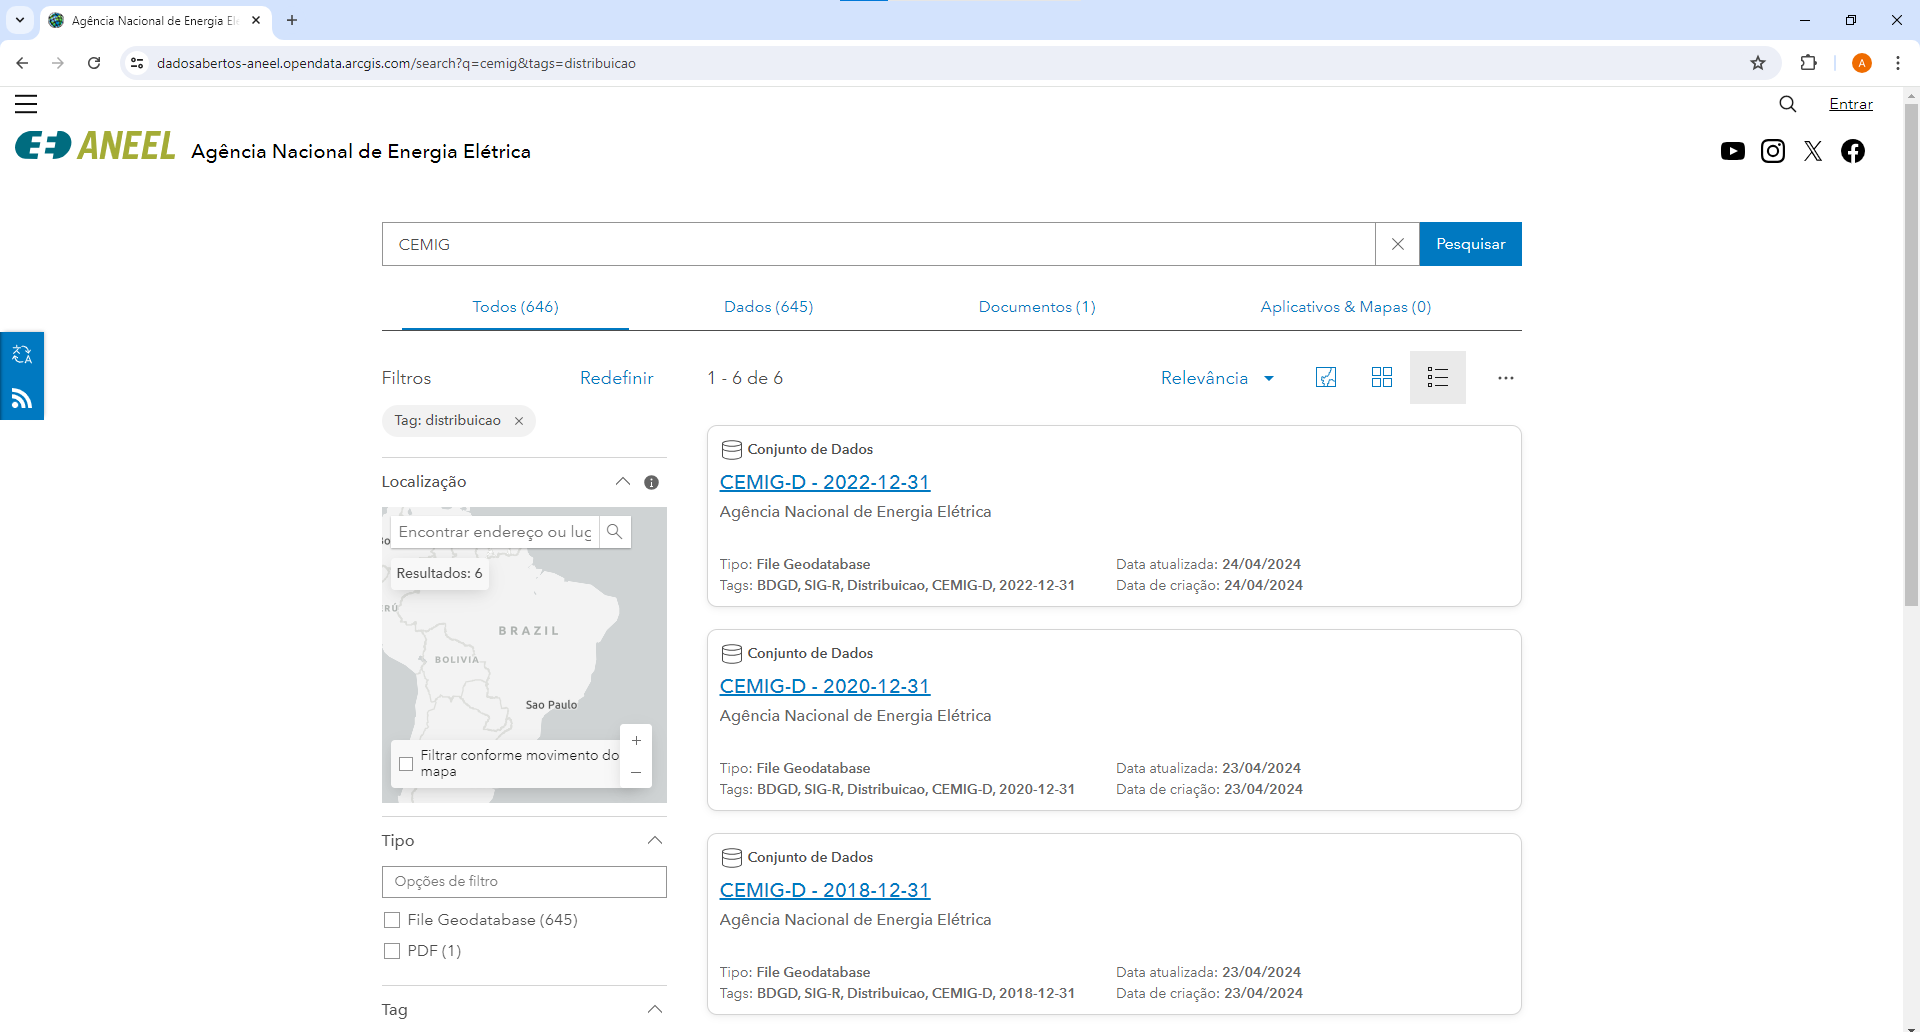Image resolution: width=1920 pixels, height=1032 pixels.
Task: Click the Entrar sign-in link
Action: pos(1851,104)
